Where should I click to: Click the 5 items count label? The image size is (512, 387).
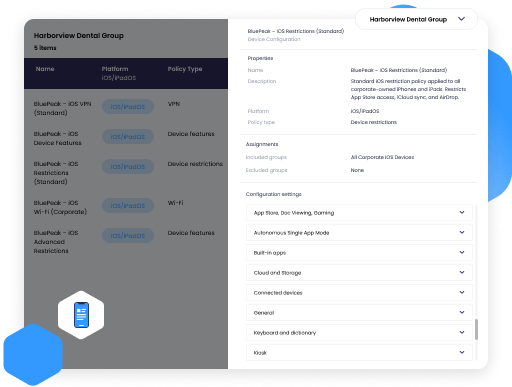coord(45,48)
